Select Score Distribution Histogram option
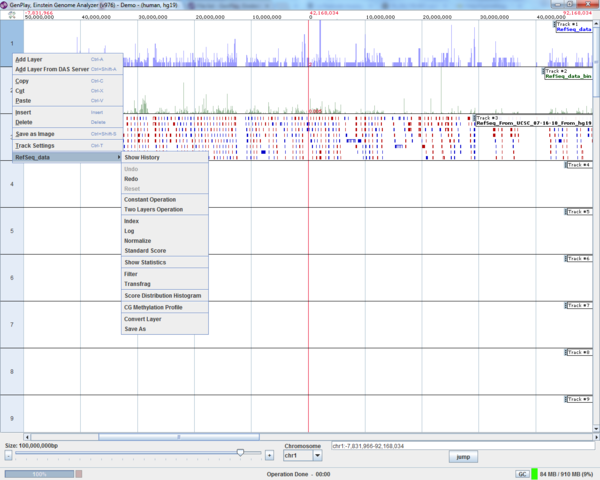Screen dimensions: 600x480 tap(163, 296)
